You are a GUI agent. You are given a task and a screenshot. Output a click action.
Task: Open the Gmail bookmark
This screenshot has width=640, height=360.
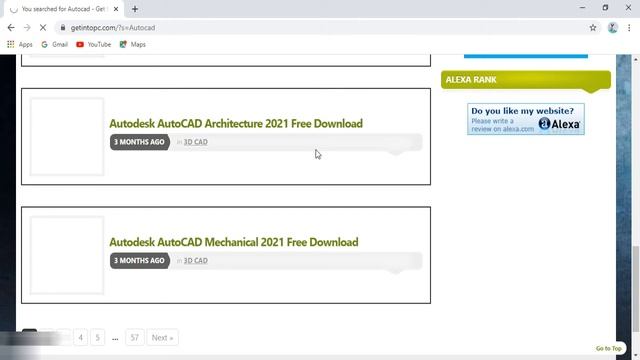[x=55, y=44]
